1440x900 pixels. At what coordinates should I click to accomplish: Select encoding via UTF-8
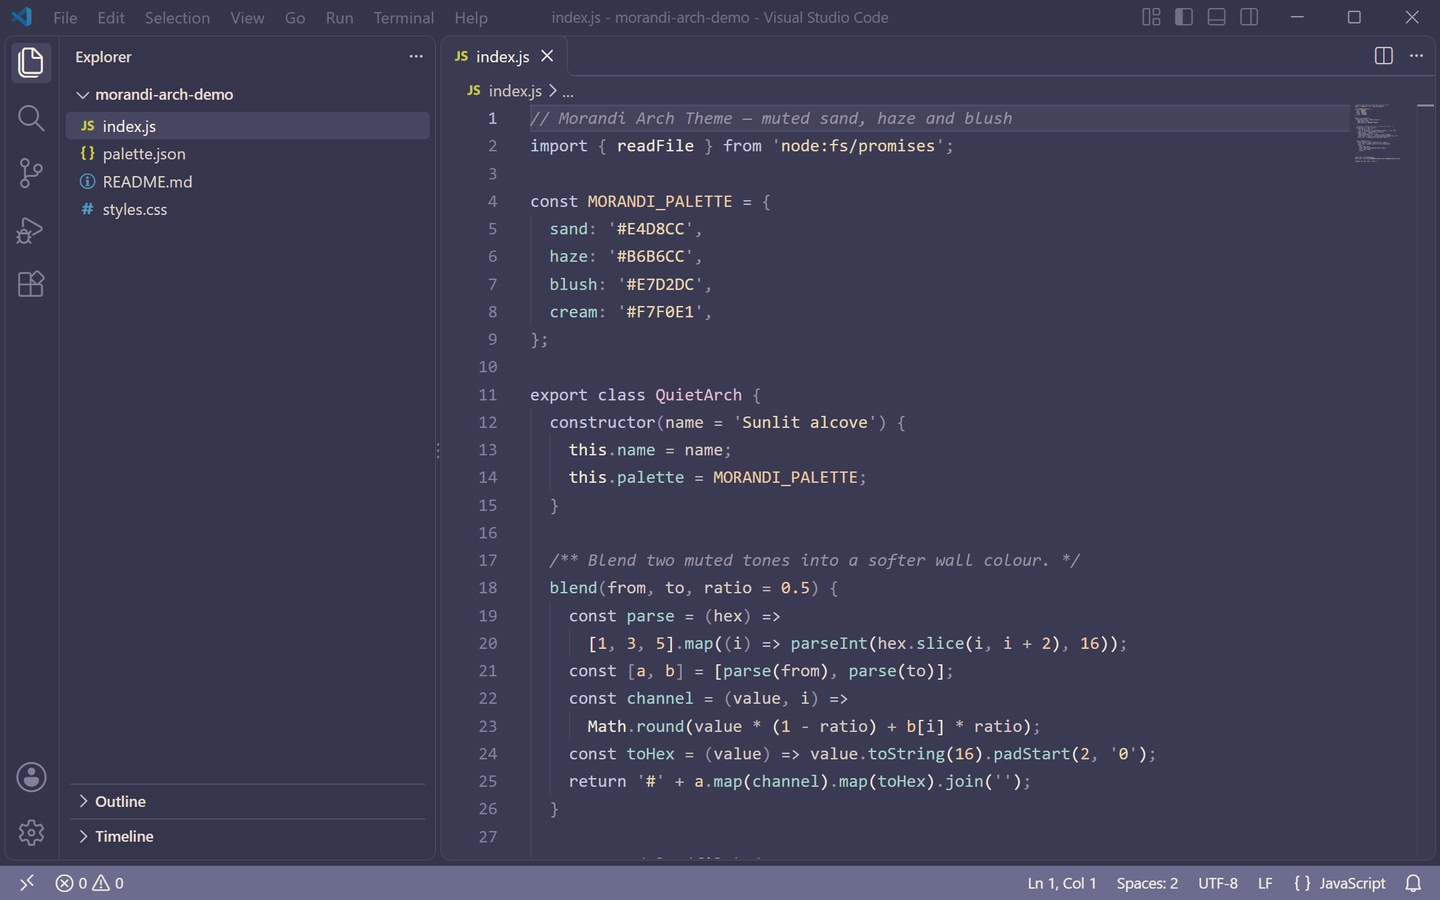click(x=1218, y=883)
